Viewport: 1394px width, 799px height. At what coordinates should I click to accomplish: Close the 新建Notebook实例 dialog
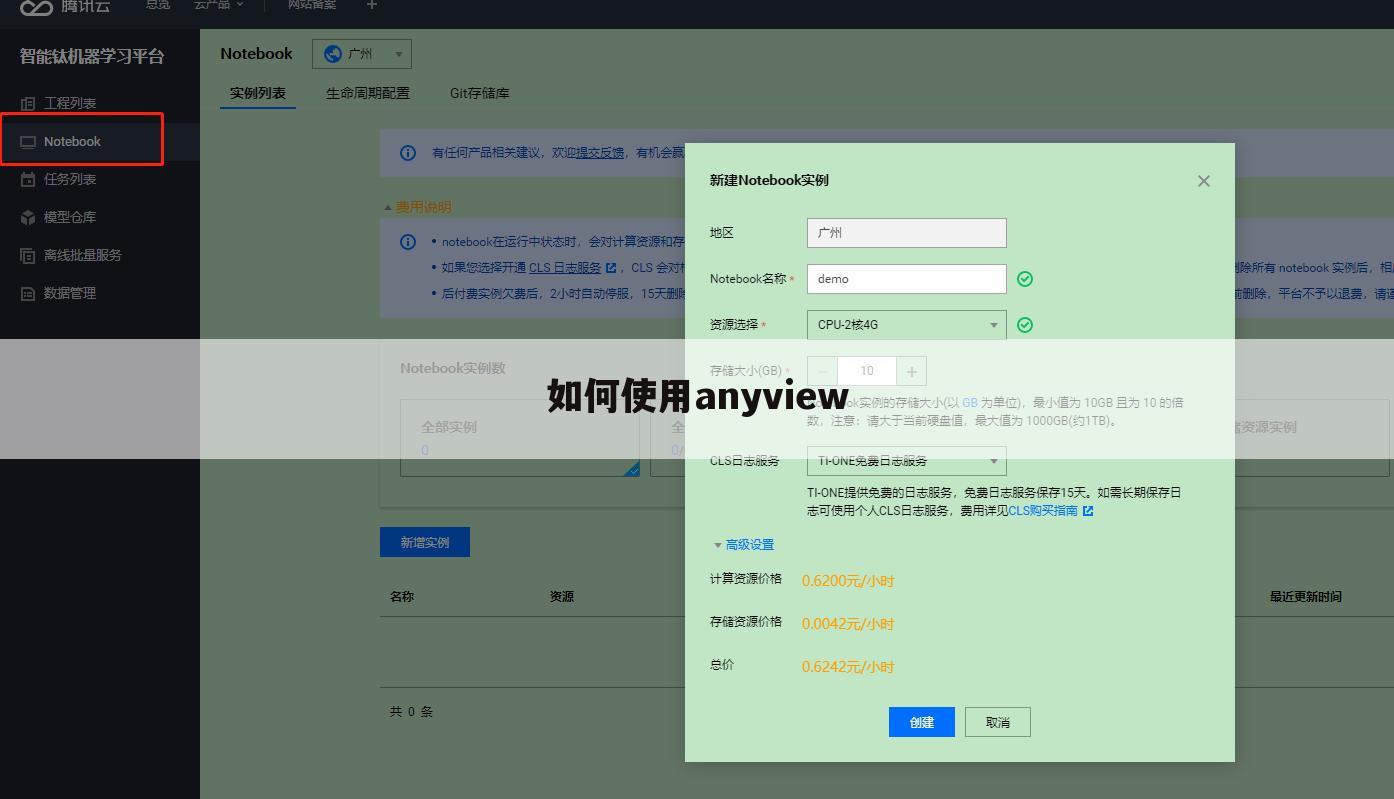[1204, 181]
